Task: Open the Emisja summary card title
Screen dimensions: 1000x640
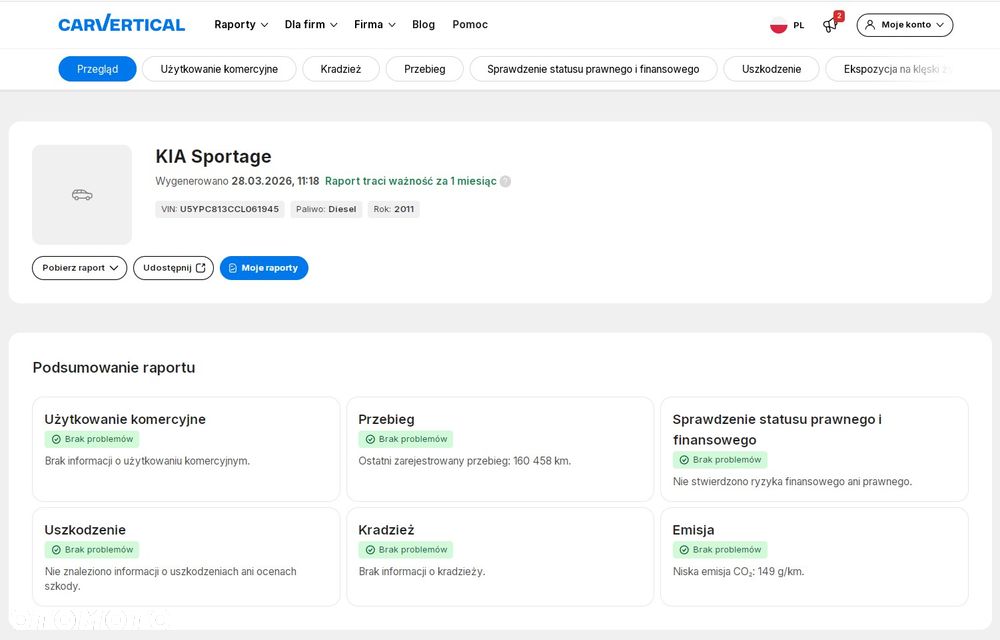Action: coord(693,530)
